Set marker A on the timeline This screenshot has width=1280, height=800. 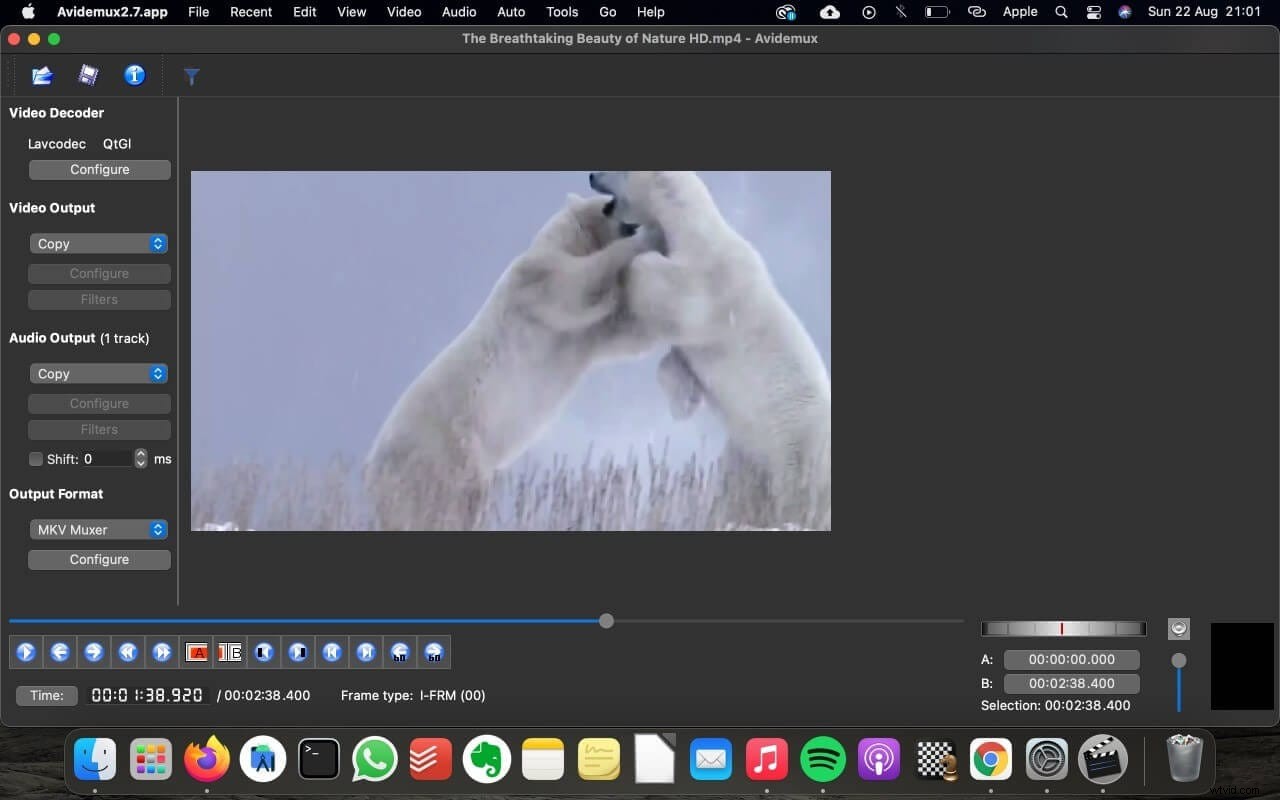click(197, 652)
